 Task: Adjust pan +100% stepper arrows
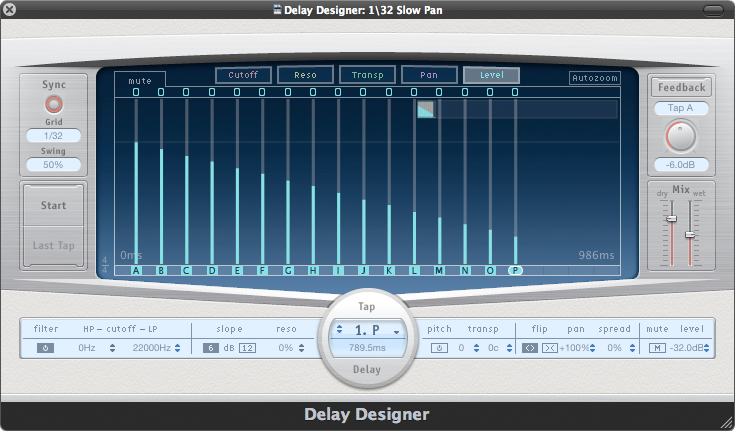click(x=592, y=348)
